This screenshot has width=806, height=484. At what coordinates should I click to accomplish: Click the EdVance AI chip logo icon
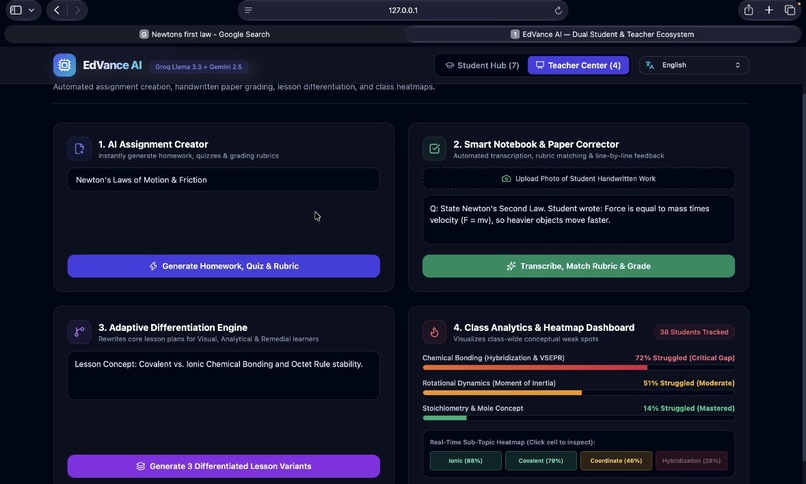click(x=64, y=65)
